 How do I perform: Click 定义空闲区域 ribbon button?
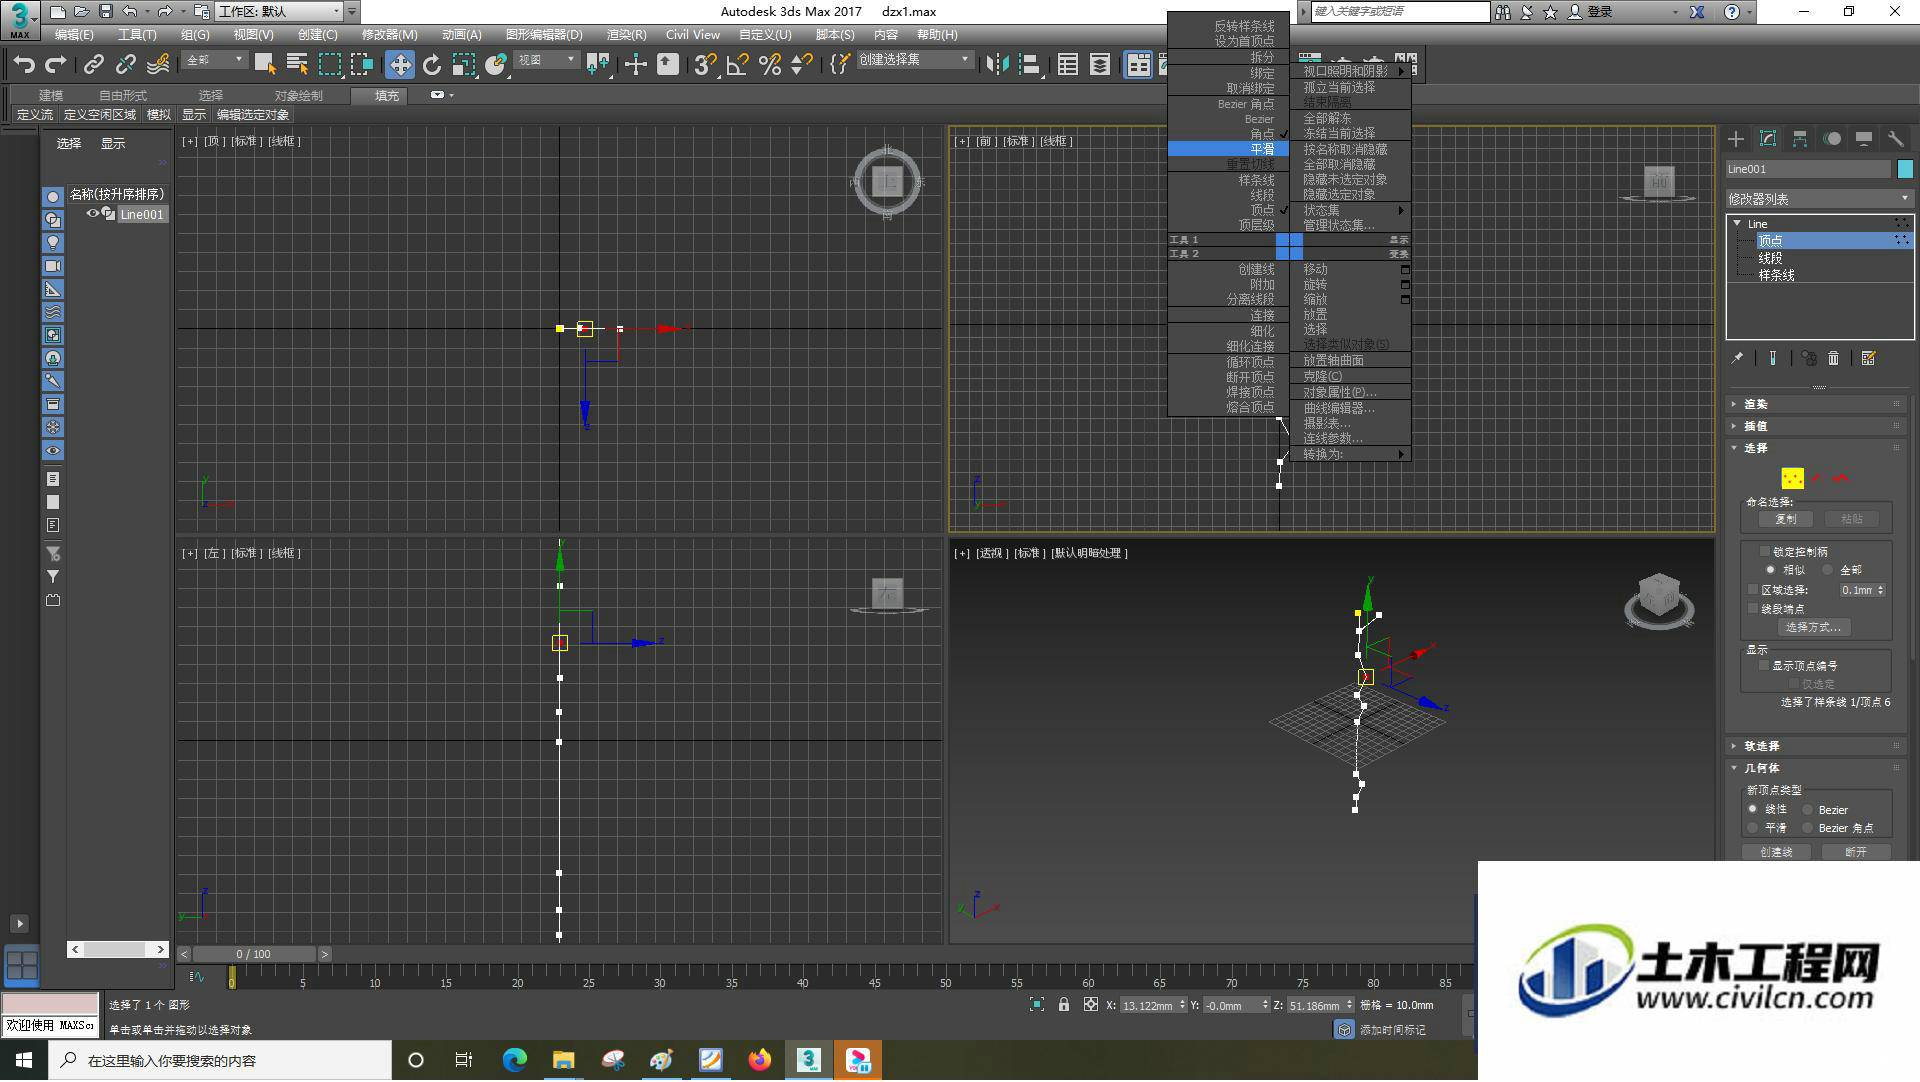tap(99, 115)
